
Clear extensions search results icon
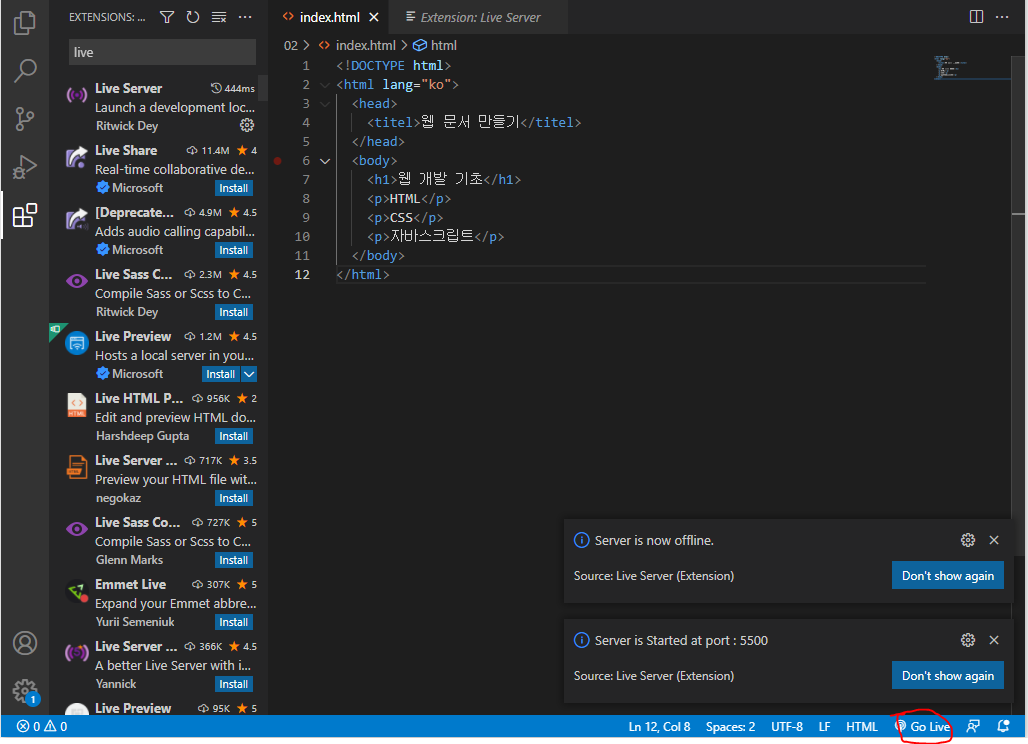pos(219,17)
